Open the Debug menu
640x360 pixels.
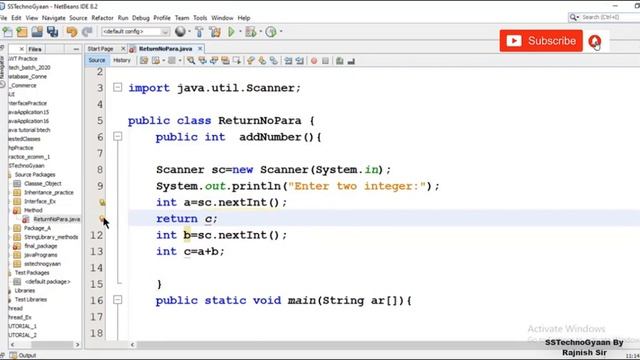(140, 18)
